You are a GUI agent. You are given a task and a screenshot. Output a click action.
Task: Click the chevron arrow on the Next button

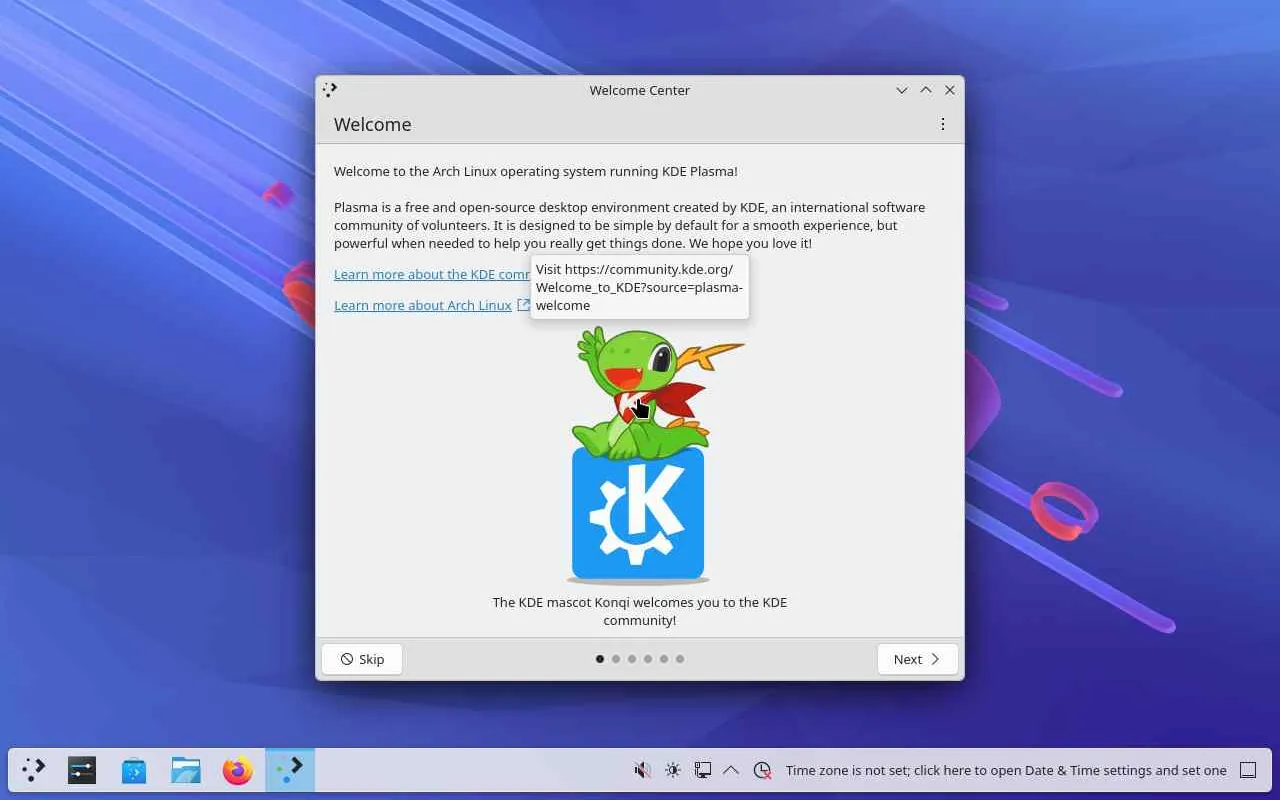coord(935,659)
